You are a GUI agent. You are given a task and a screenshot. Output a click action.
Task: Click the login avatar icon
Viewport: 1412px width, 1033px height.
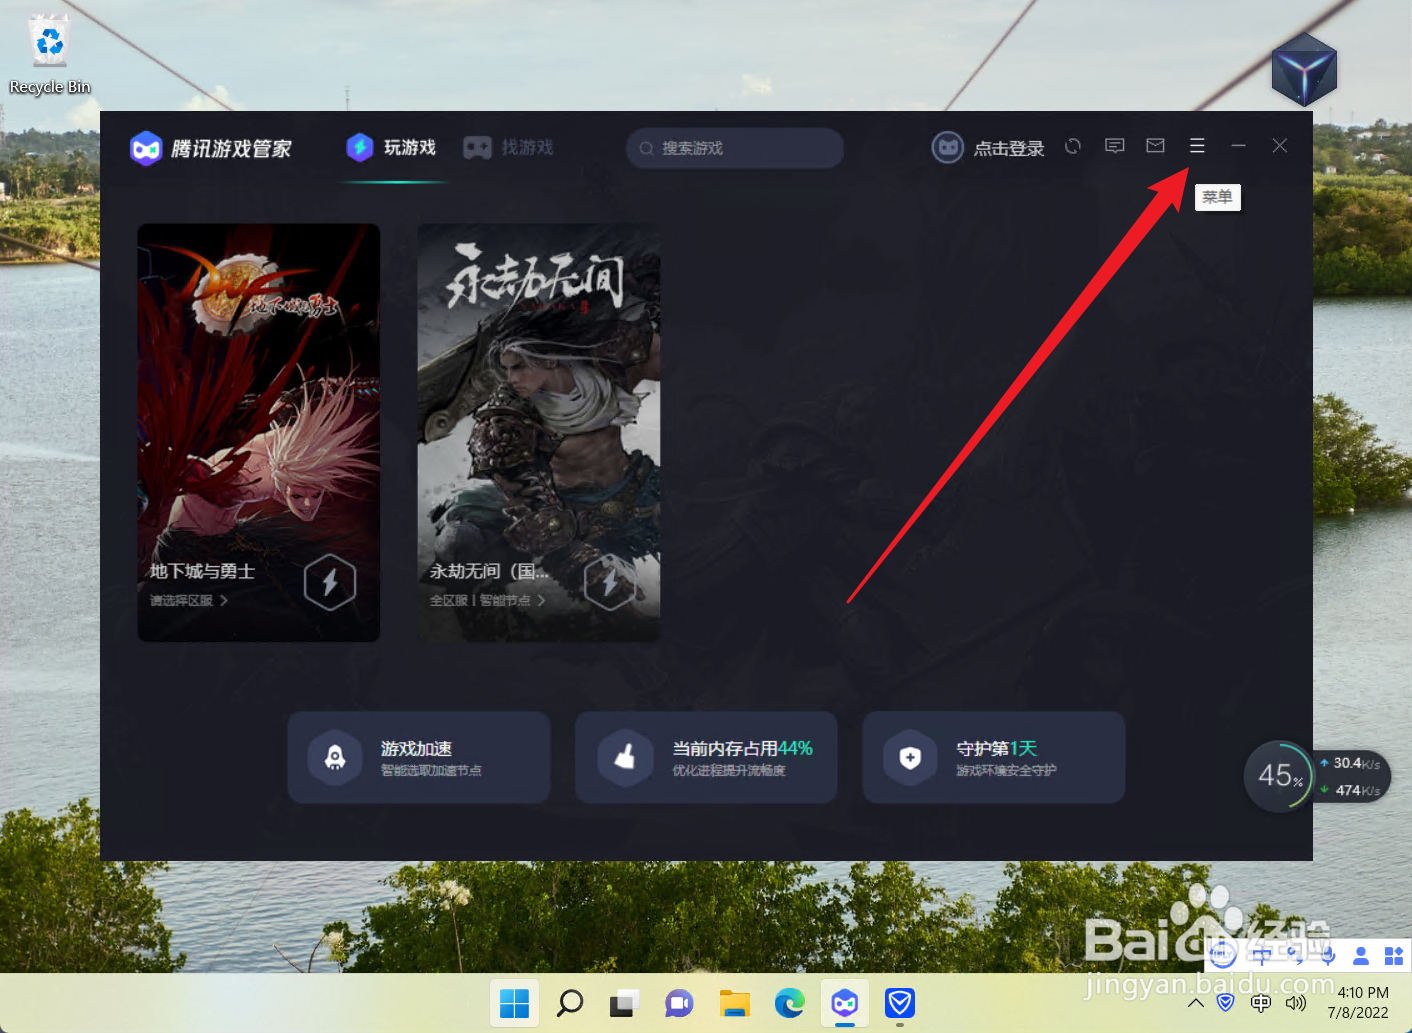click(947, 147)
